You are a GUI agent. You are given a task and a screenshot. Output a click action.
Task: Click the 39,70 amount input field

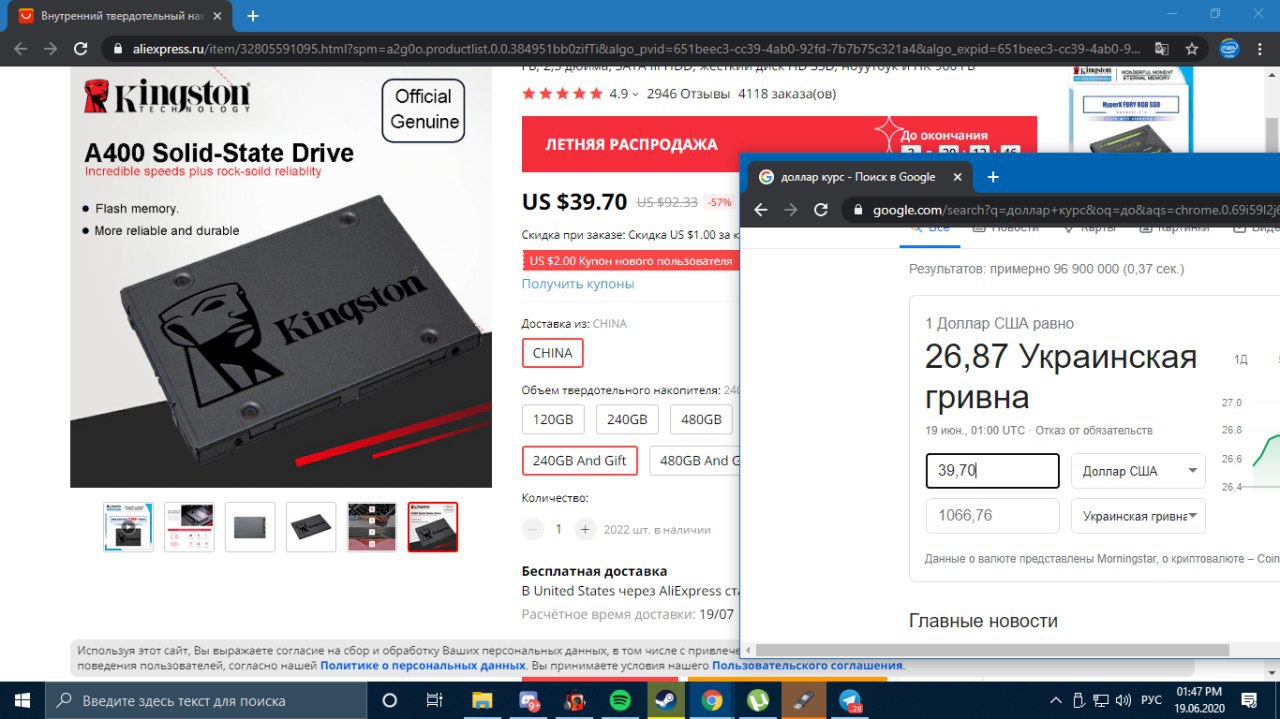[x=992, y=471]
